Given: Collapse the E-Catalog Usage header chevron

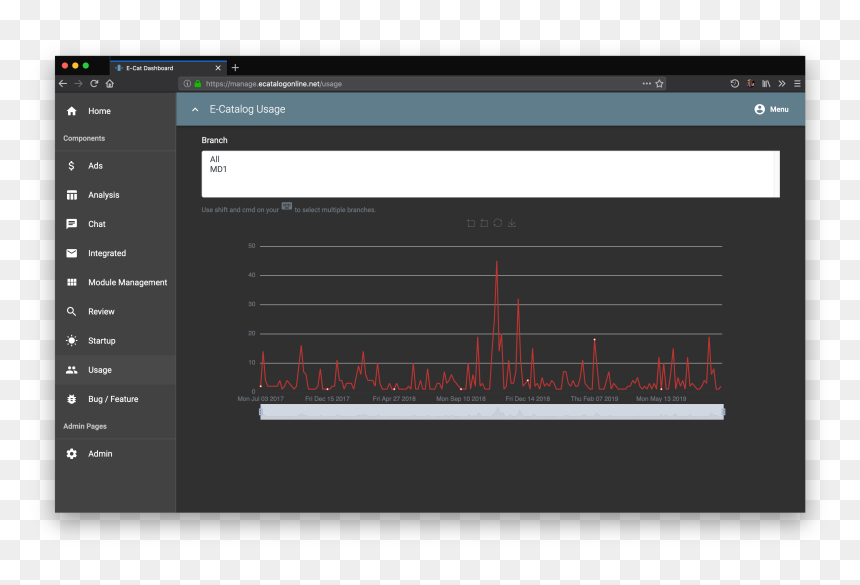Looking at the screenshot, I should pyautogui.click(x=195, y=110).
